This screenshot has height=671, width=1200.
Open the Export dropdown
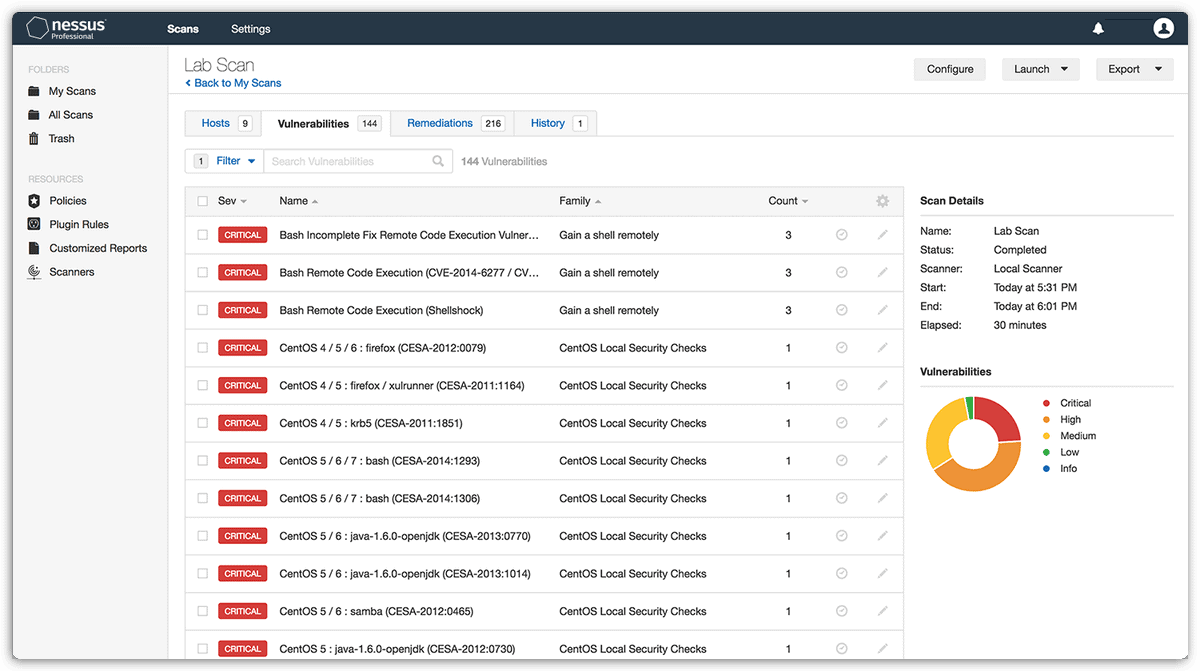[1135, 69]
